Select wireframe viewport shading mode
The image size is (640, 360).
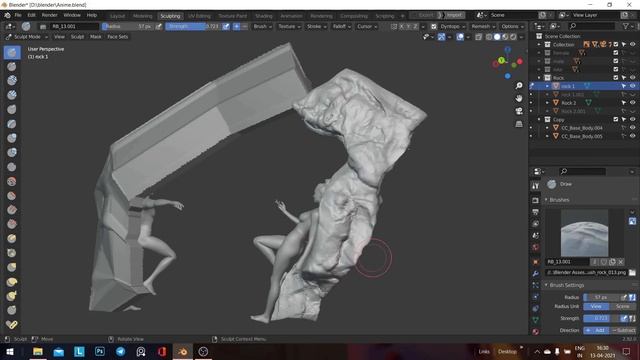pyautogui.click(x=489, y=37)
